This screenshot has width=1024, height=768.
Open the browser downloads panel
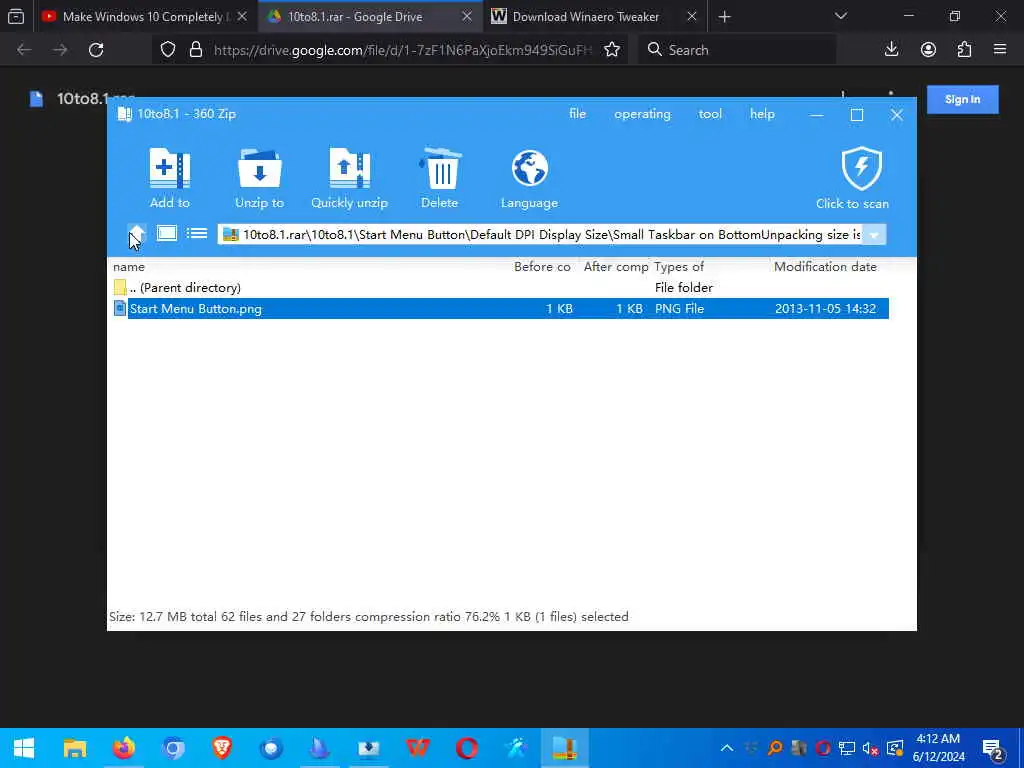click(x=891, y=50)
